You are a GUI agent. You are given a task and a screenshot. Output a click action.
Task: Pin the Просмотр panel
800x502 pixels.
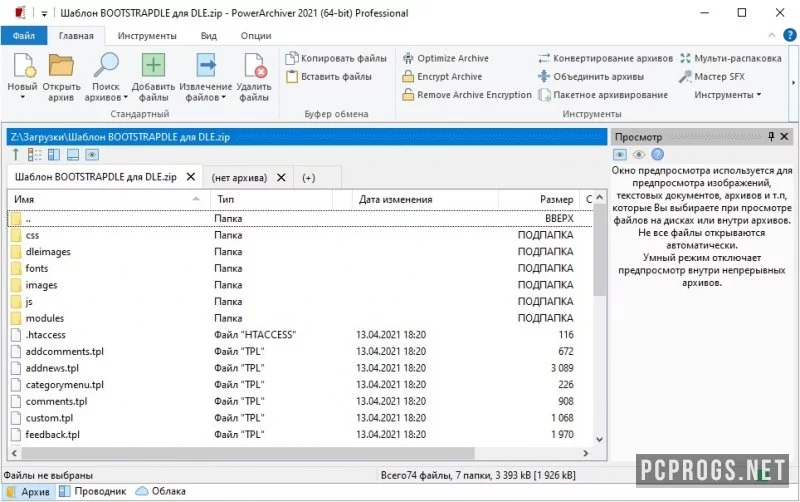pos(771,136)
